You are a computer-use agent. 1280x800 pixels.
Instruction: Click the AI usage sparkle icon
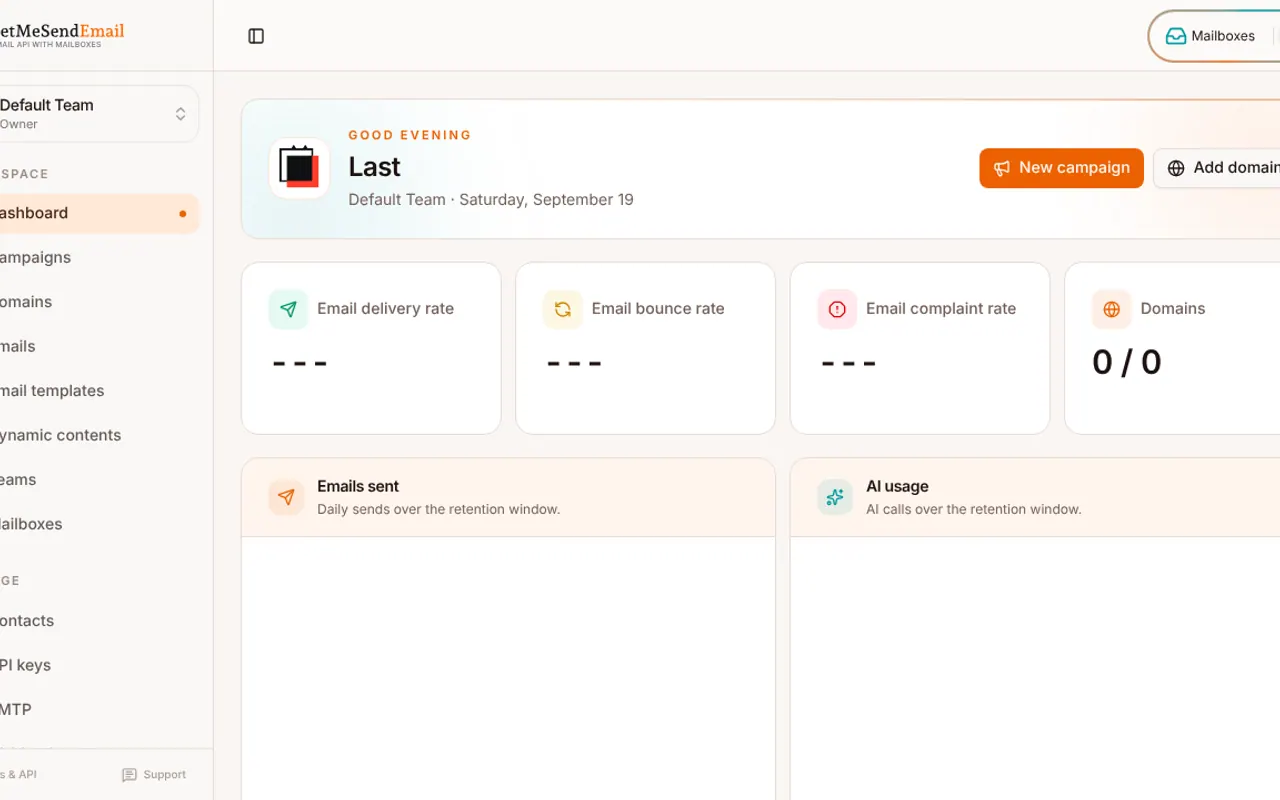835,497
